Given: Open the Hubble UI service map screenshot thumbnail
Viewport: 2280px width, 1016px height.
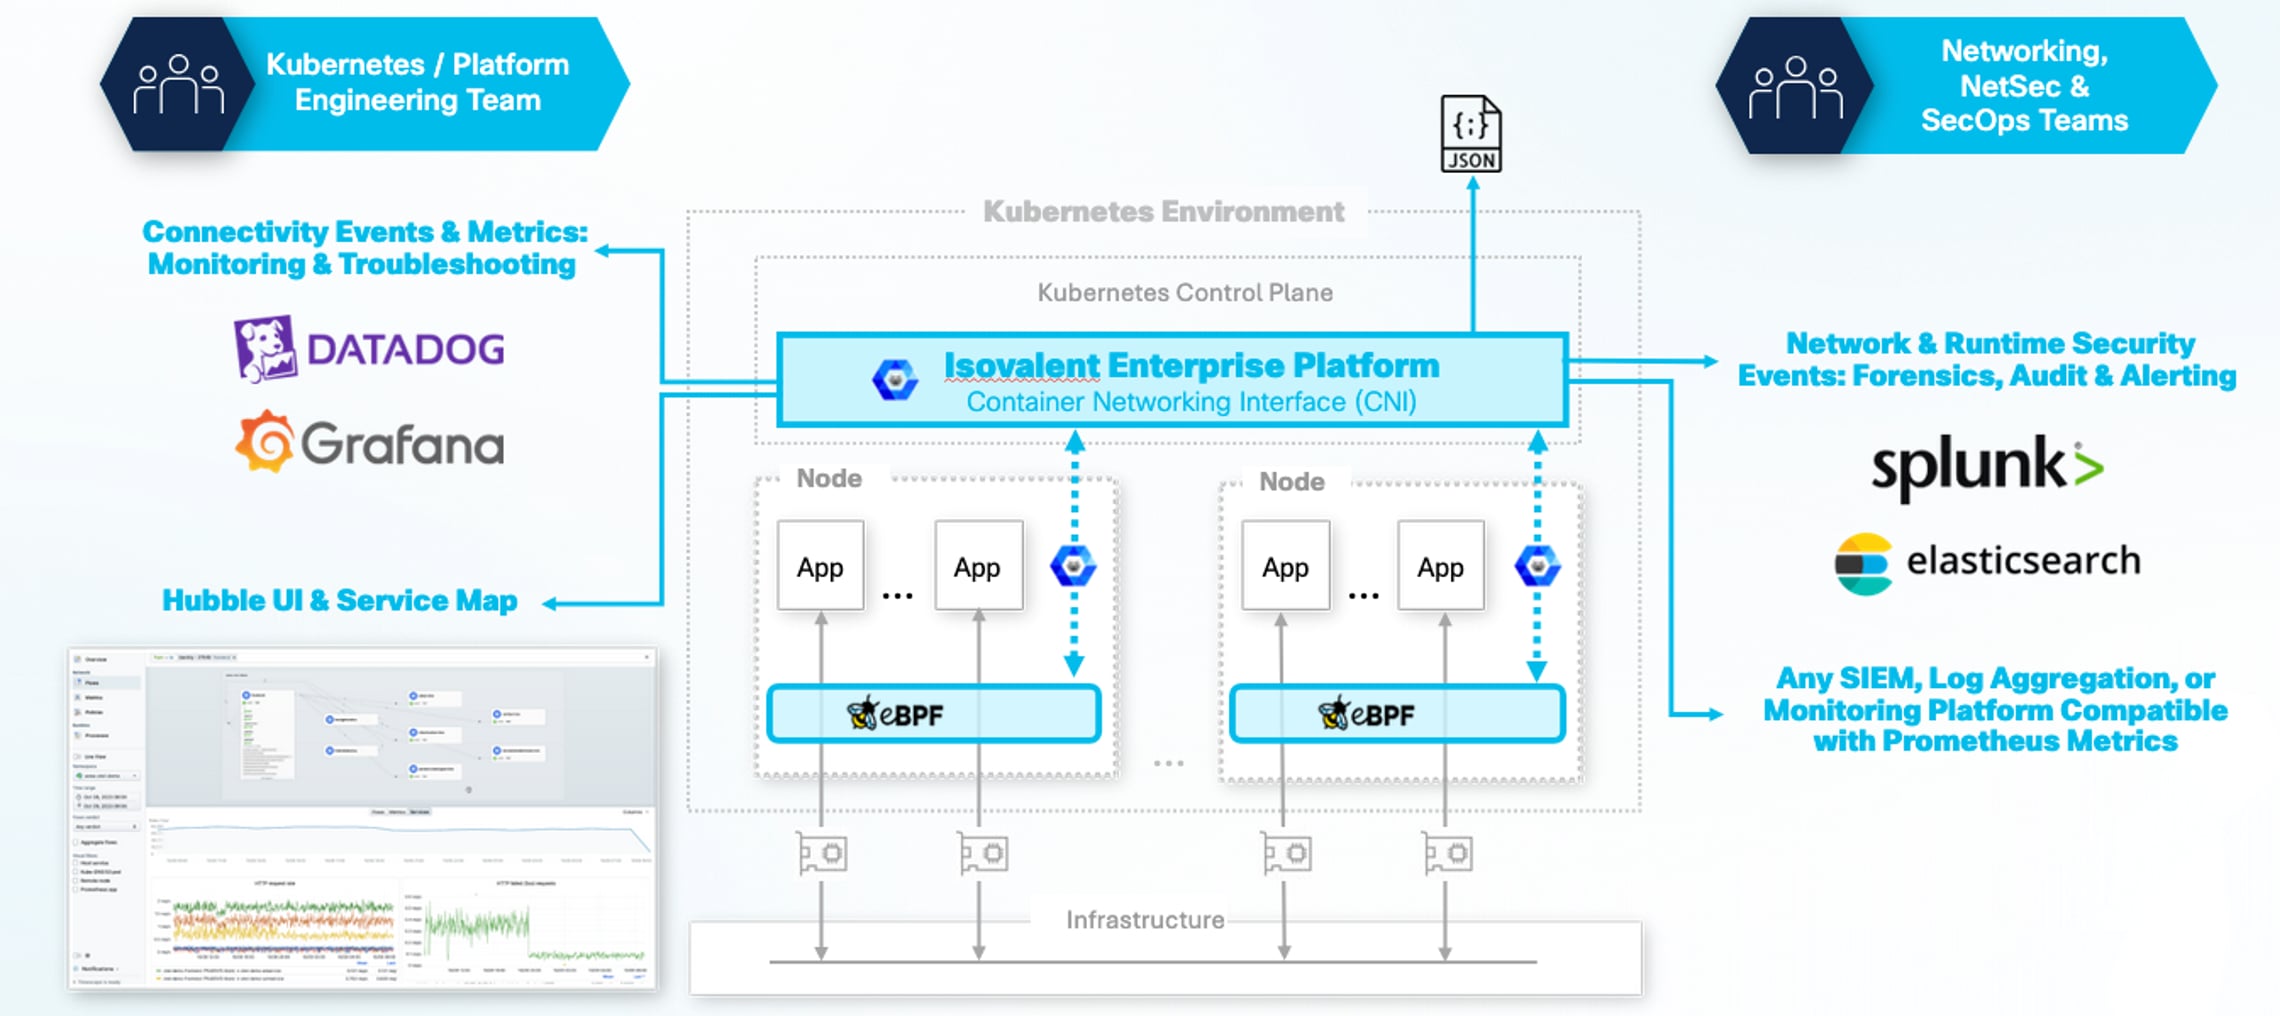Looking at the screenshot, I should [363, 819].
